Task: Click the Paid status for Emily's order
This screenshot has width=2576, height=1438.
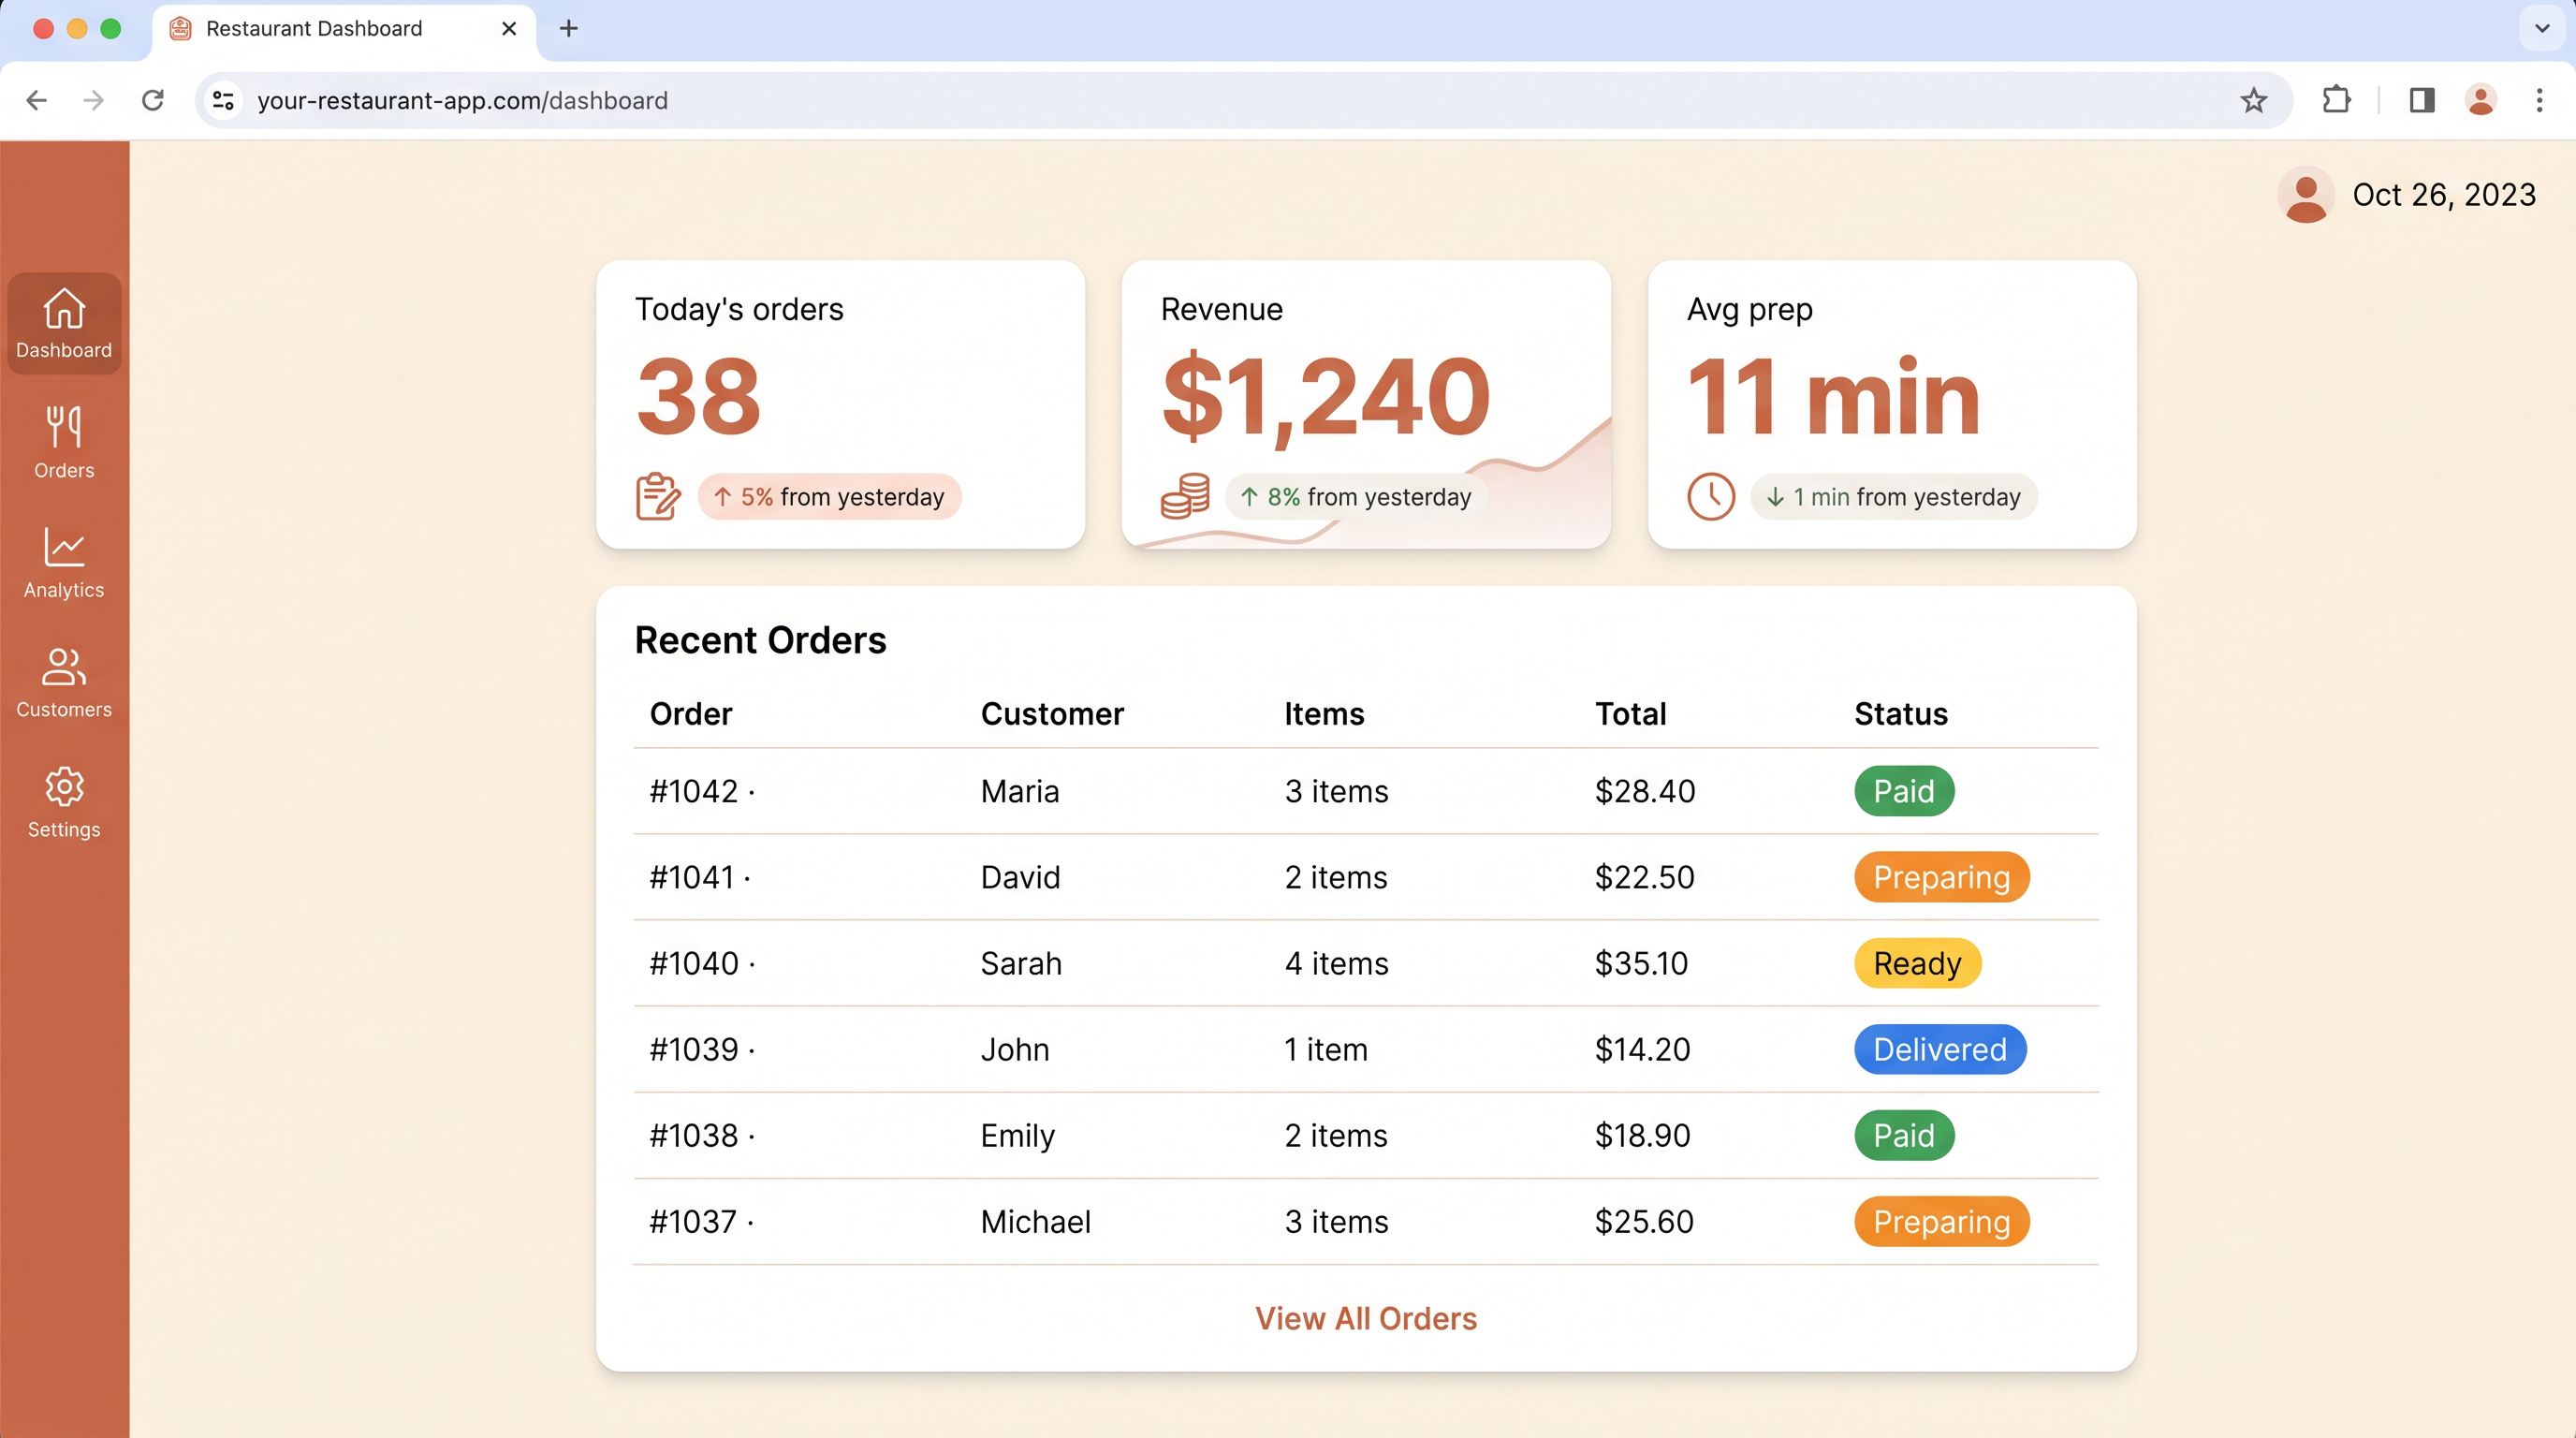Action: pyautogui.click(x=1904, y=1135)
